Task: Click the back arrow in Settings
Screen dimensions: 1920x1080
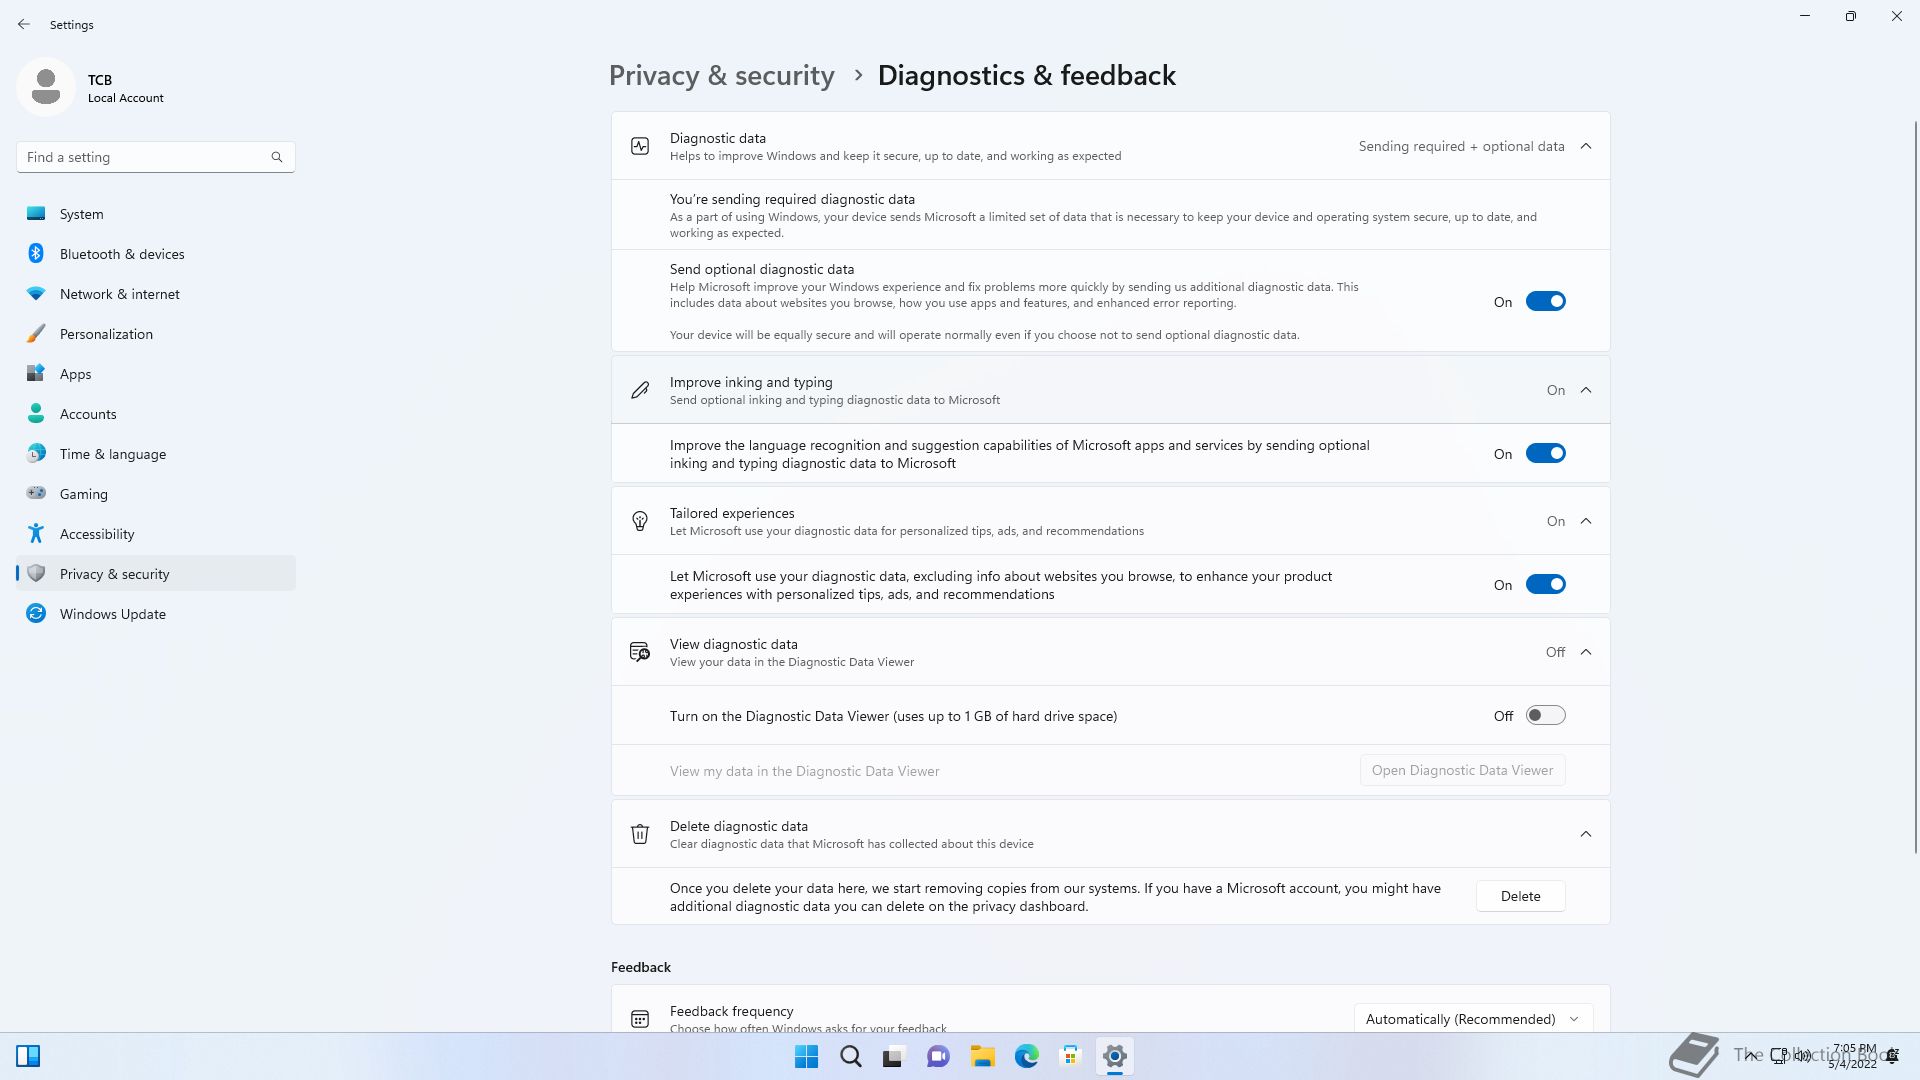Action: (24, 24)
